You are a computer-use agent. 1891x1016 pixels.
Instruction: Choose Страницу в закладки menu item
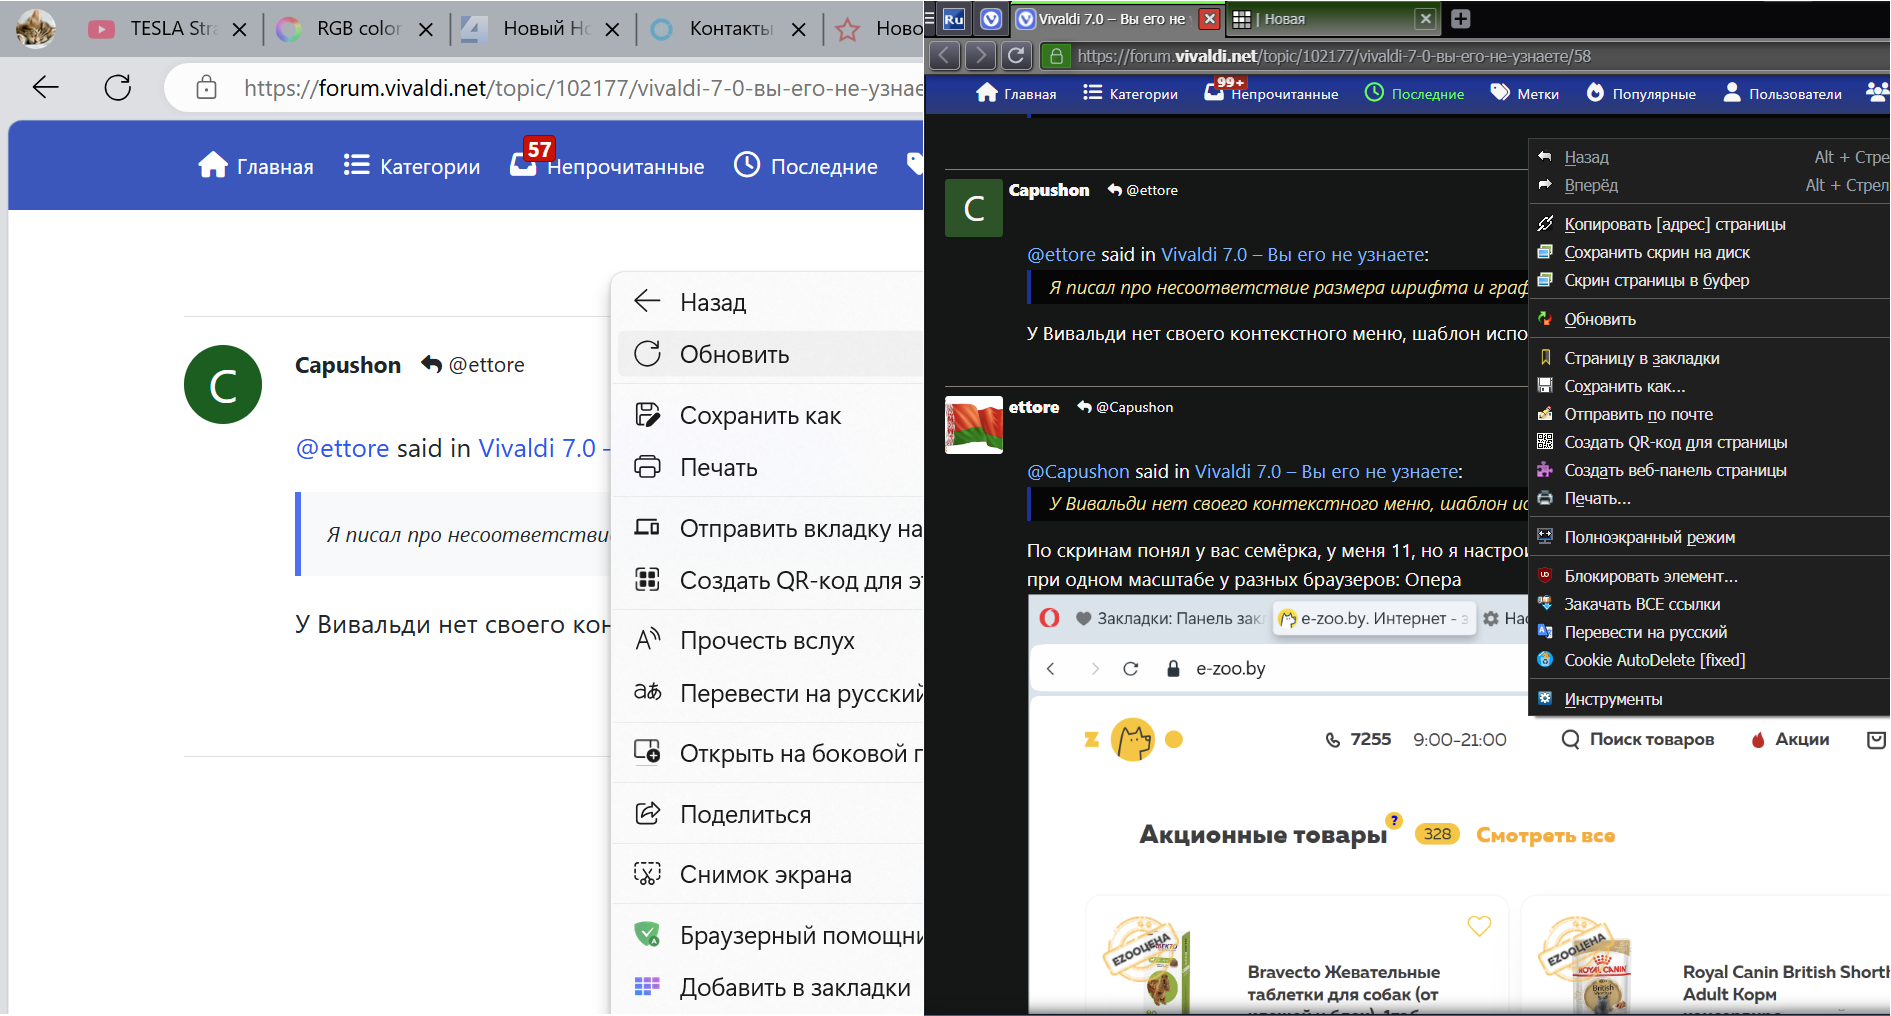[x=1710, y=358]
